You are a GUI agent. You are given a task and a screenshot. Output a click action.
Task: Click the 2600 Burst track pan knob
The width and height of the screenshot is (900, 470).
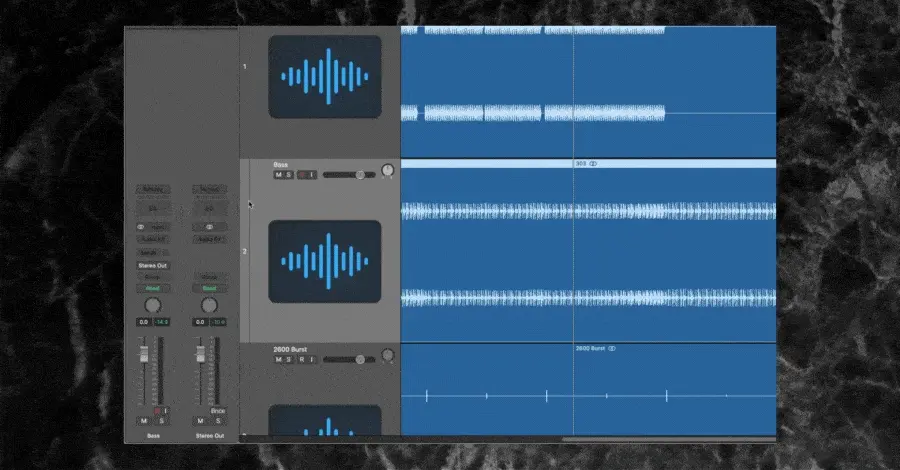tap(387, 355)
